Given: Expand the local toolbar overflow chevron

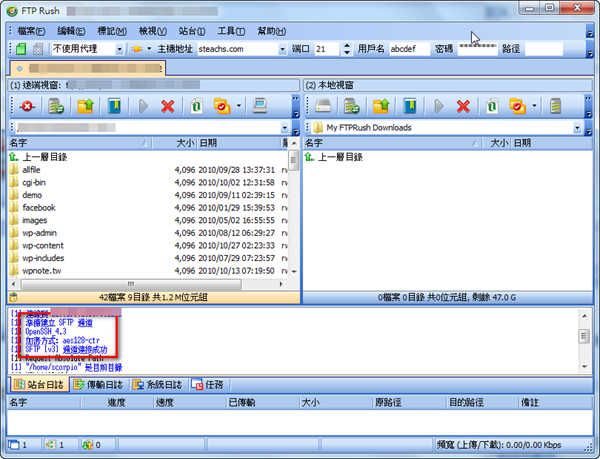Looking at the screenshot, I should 588,106.
